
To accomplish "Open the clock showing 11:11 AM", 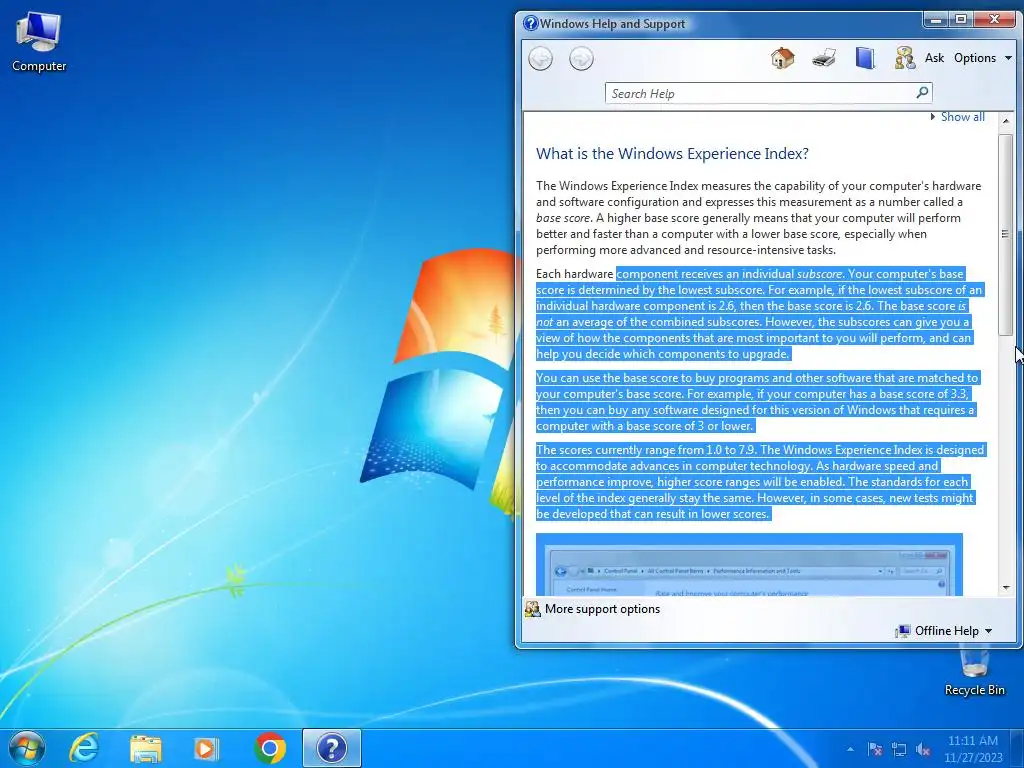I will (x=973, y=749).
